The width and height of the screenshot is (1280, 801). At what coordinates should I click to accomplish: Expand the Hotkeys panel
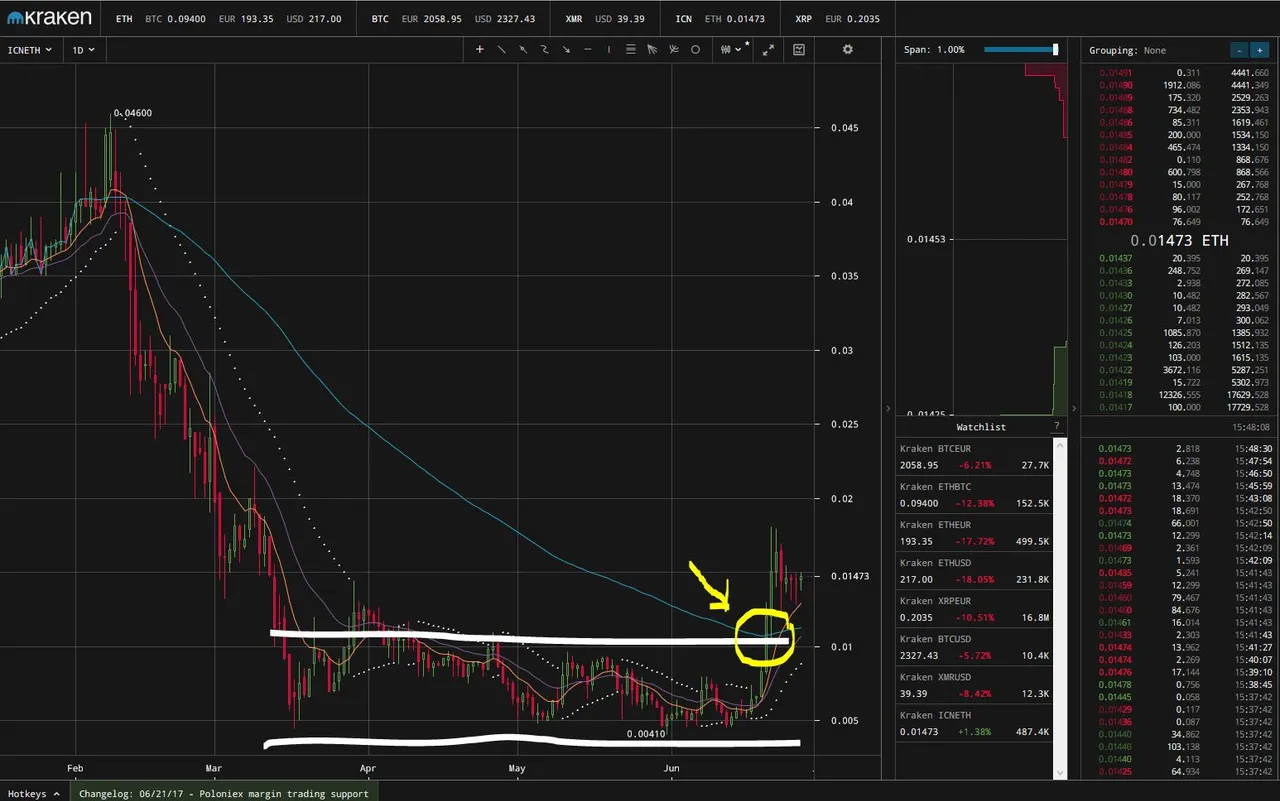[x=33, y=793]
